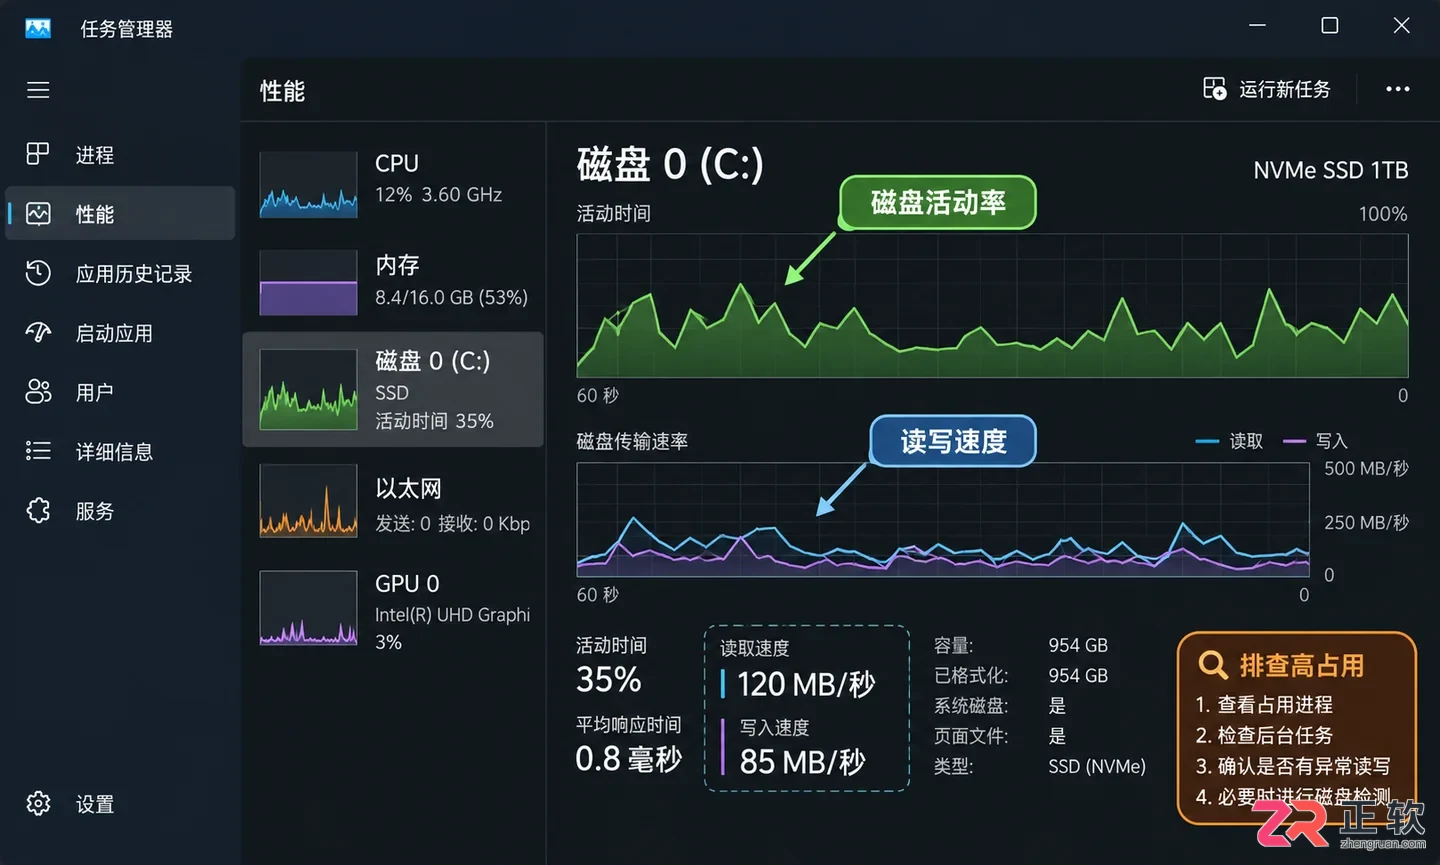Screen dimensions: 1440x865
Task: Select the 以太网 thumbnail graph
Action: pos(308,500)
